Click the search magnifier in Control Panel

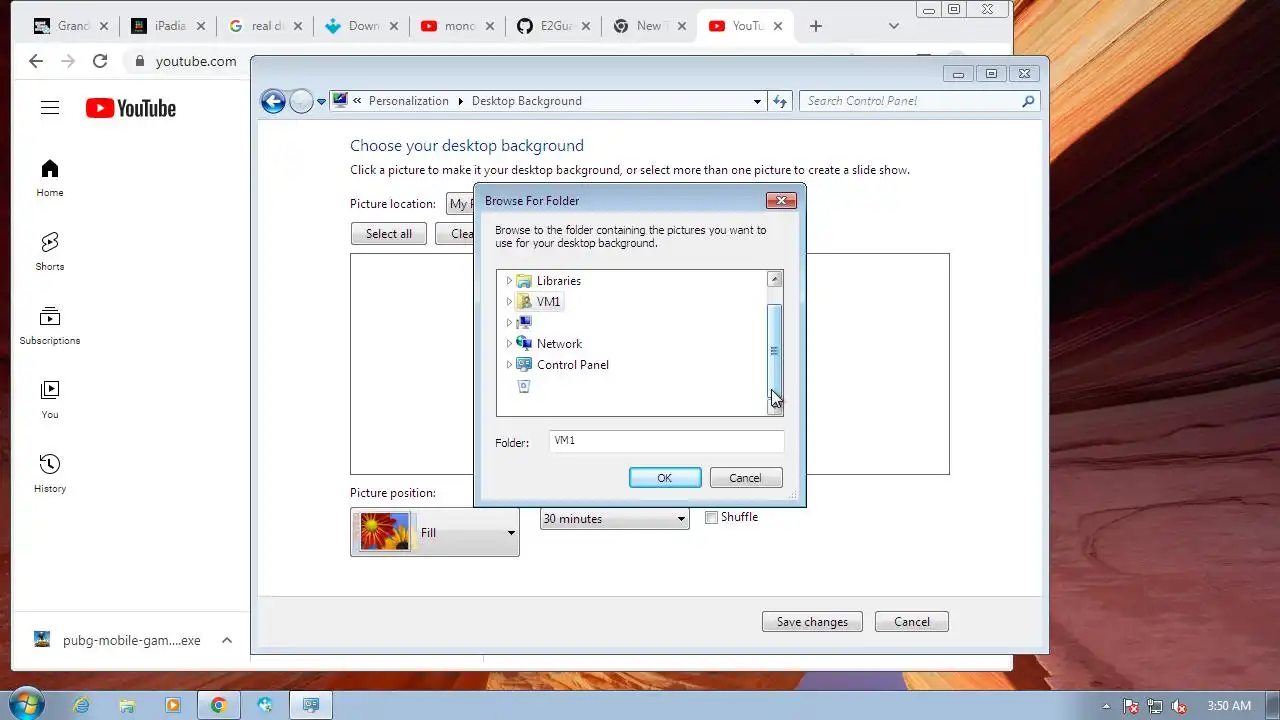(x=1028, y=101)
